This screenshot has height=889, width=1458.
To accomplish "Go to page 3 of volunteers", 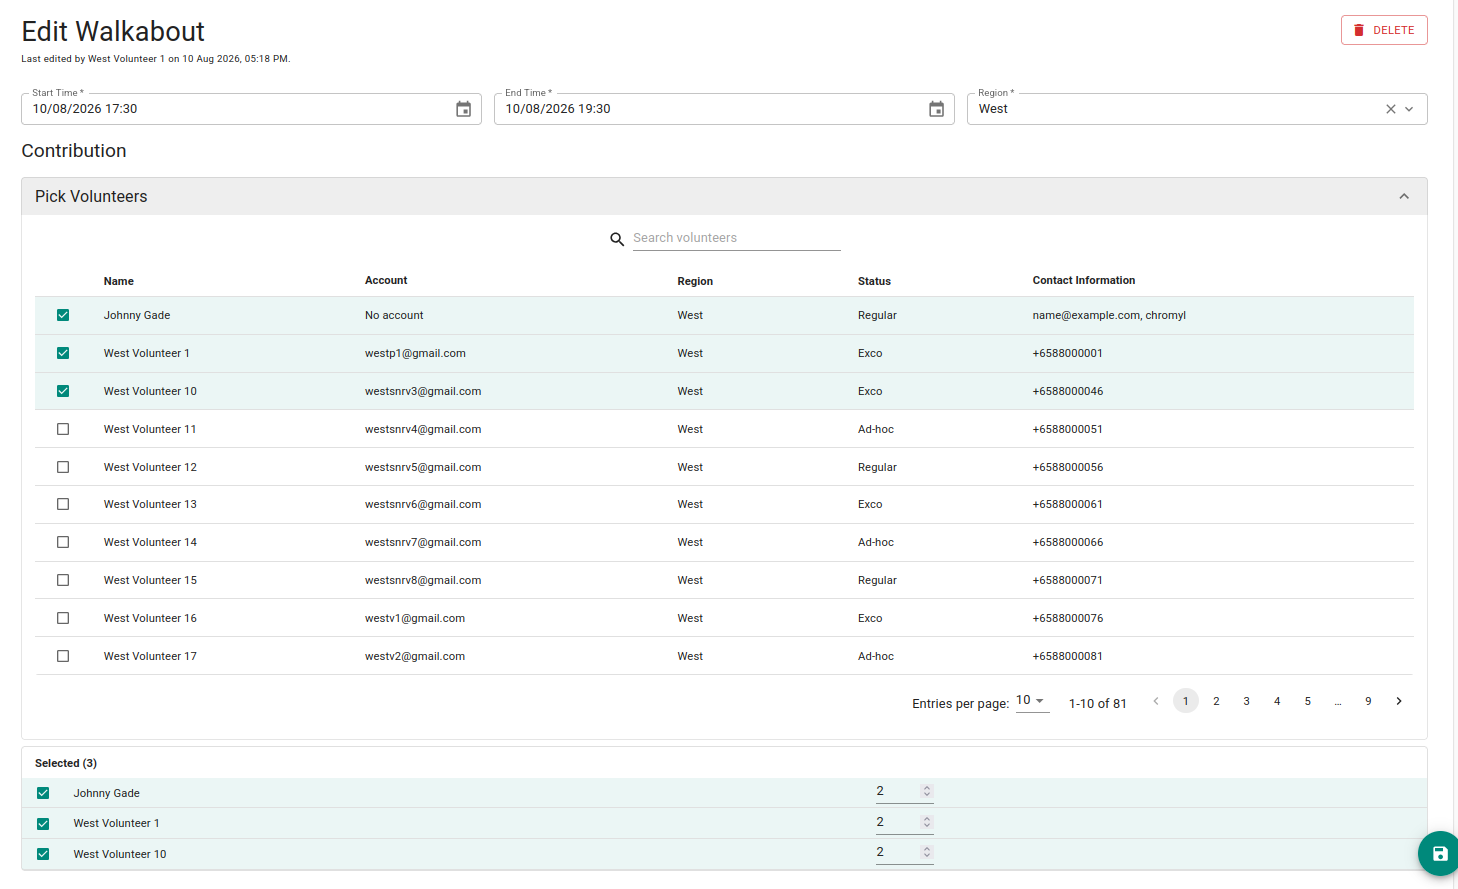I will pyautogui.click(x=1246, y=701).
